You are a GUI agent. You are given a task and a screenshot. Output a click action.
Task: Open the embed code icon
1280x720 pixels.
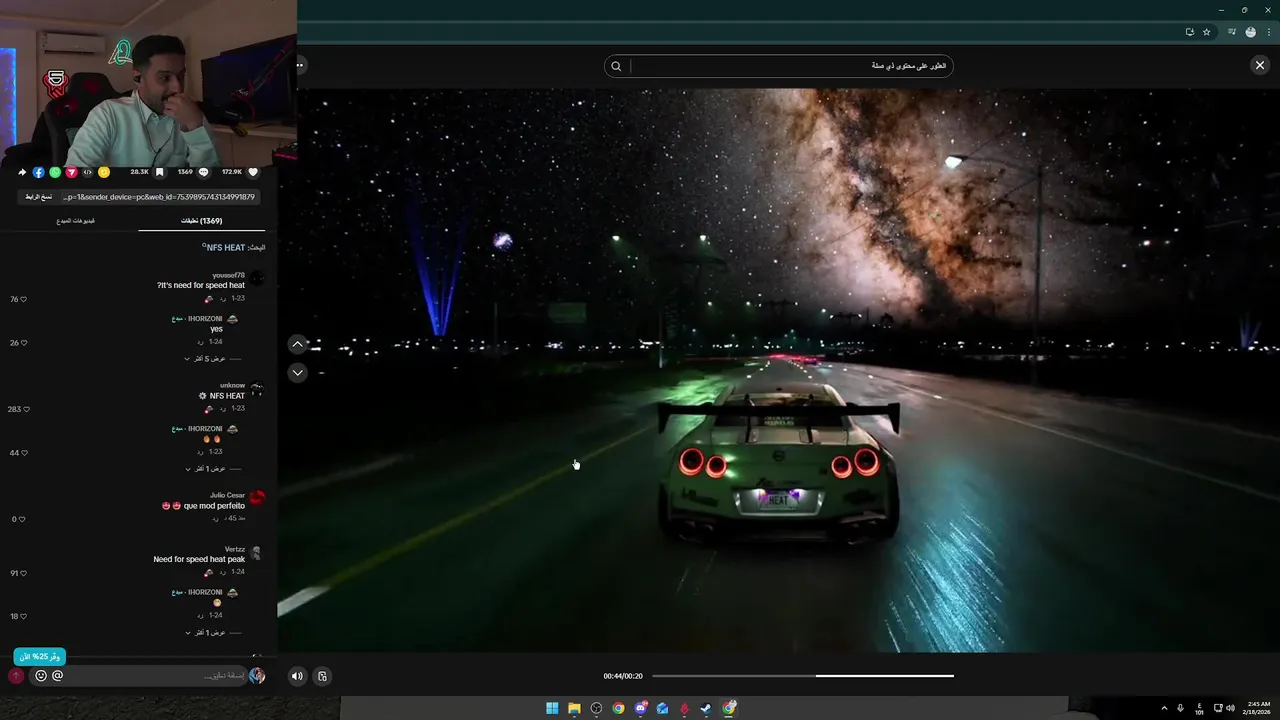tap(87, 172)
